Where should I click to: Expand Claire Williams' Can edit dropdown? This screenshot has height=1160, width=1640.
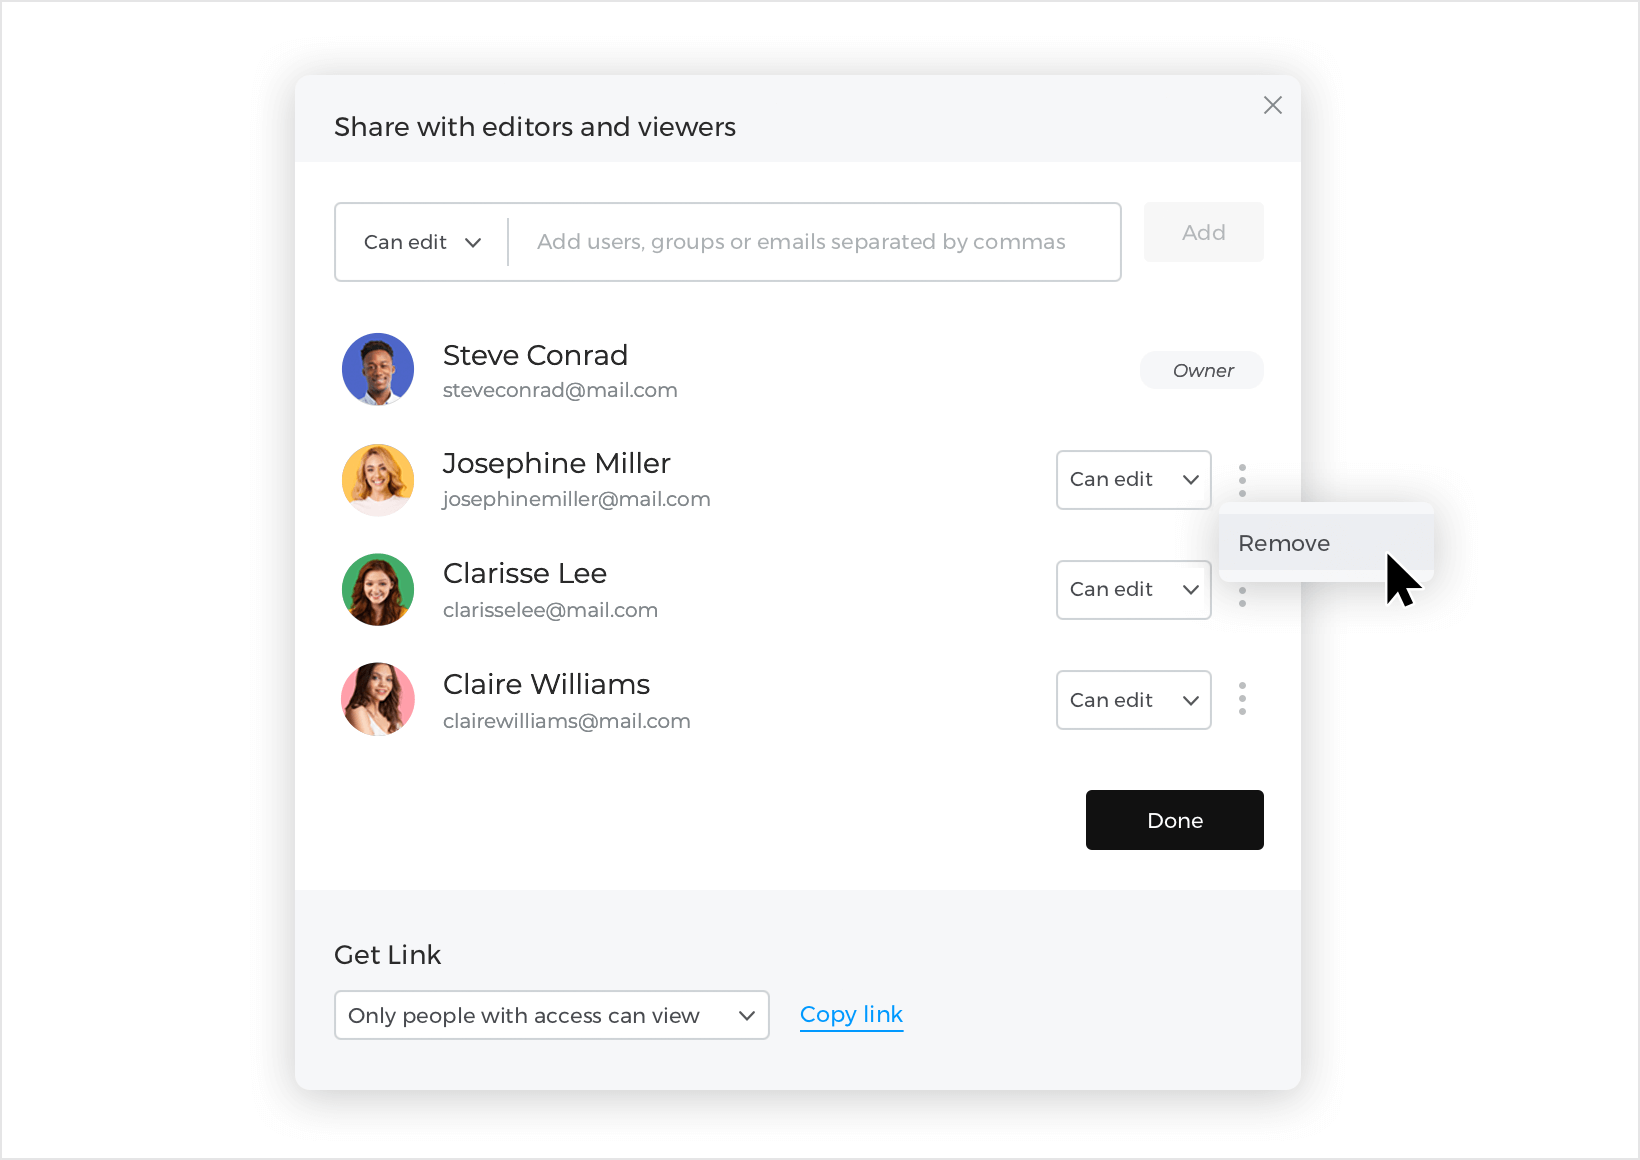point(1134,700)
